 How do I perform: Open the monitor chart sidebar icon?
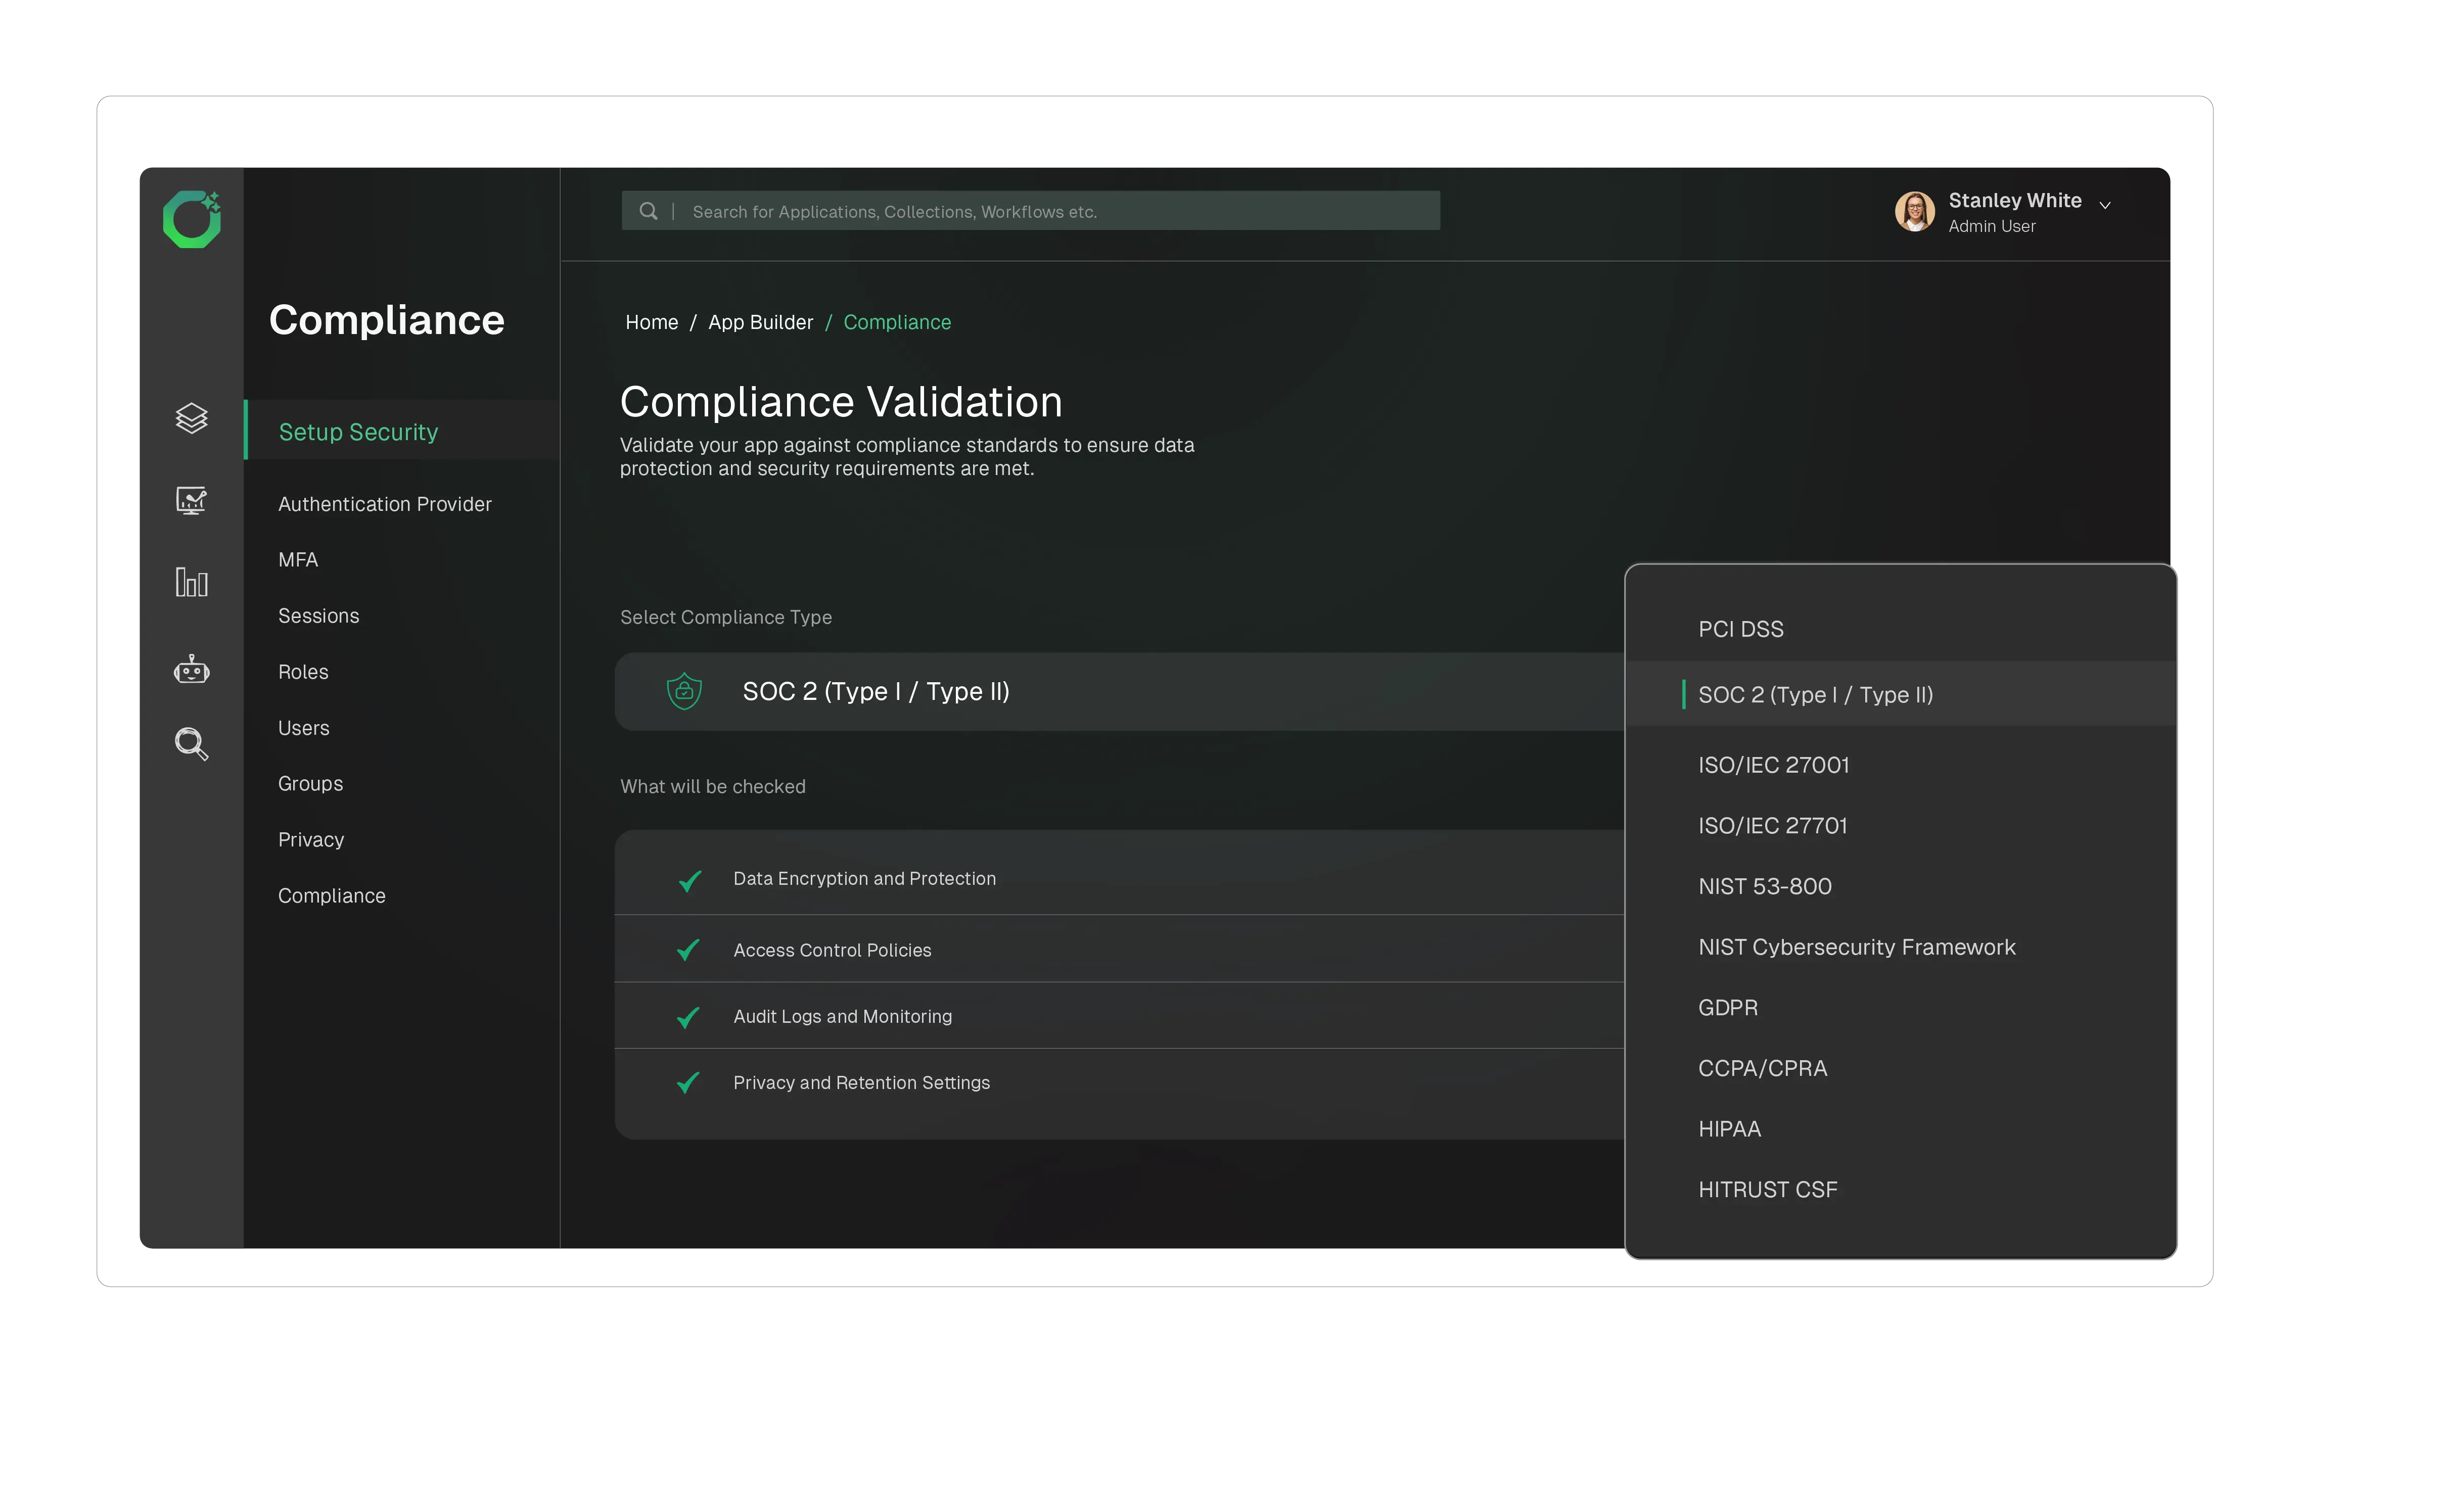pyautogui.click(x=191, y=500)
